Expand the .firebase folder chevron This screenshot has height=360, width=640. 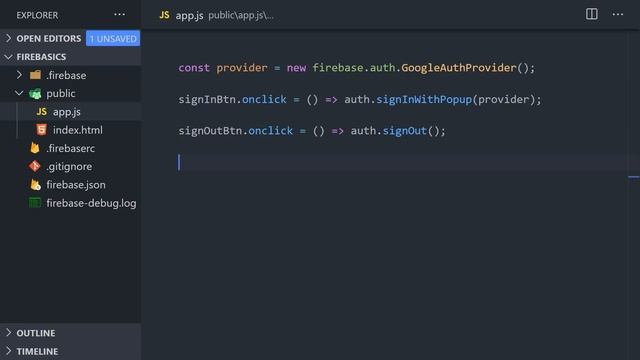(x=19, y=75)
